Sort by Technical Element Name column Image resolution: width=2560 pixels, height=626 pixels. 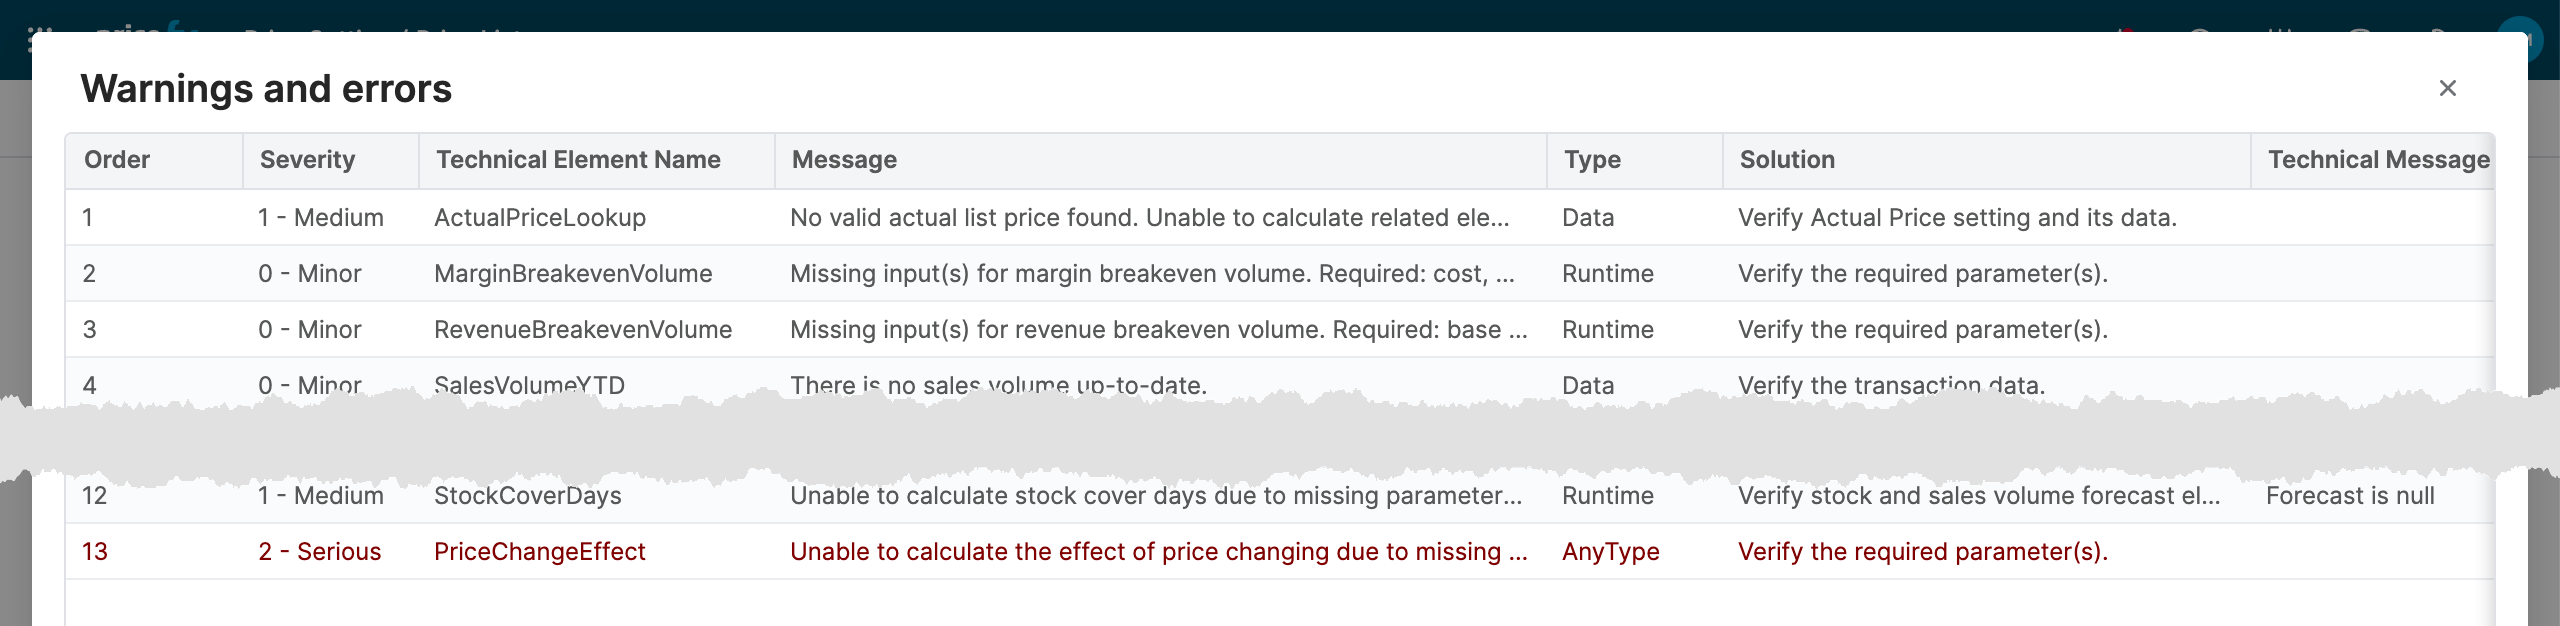pyautogui.click(x=578, y=160)
